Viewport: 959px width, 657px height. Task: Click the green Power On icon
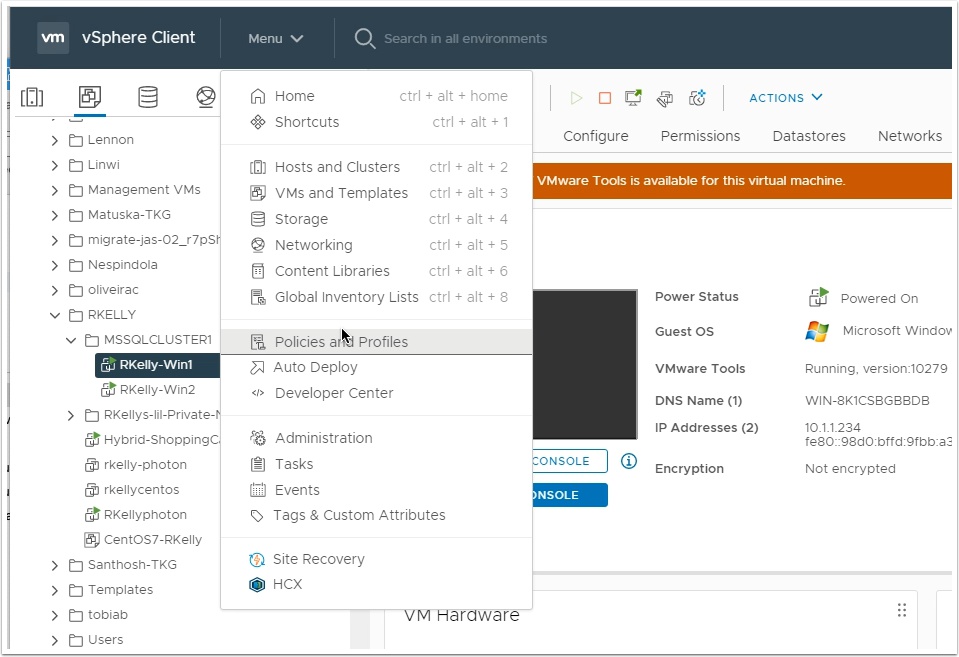coord(576,98)
